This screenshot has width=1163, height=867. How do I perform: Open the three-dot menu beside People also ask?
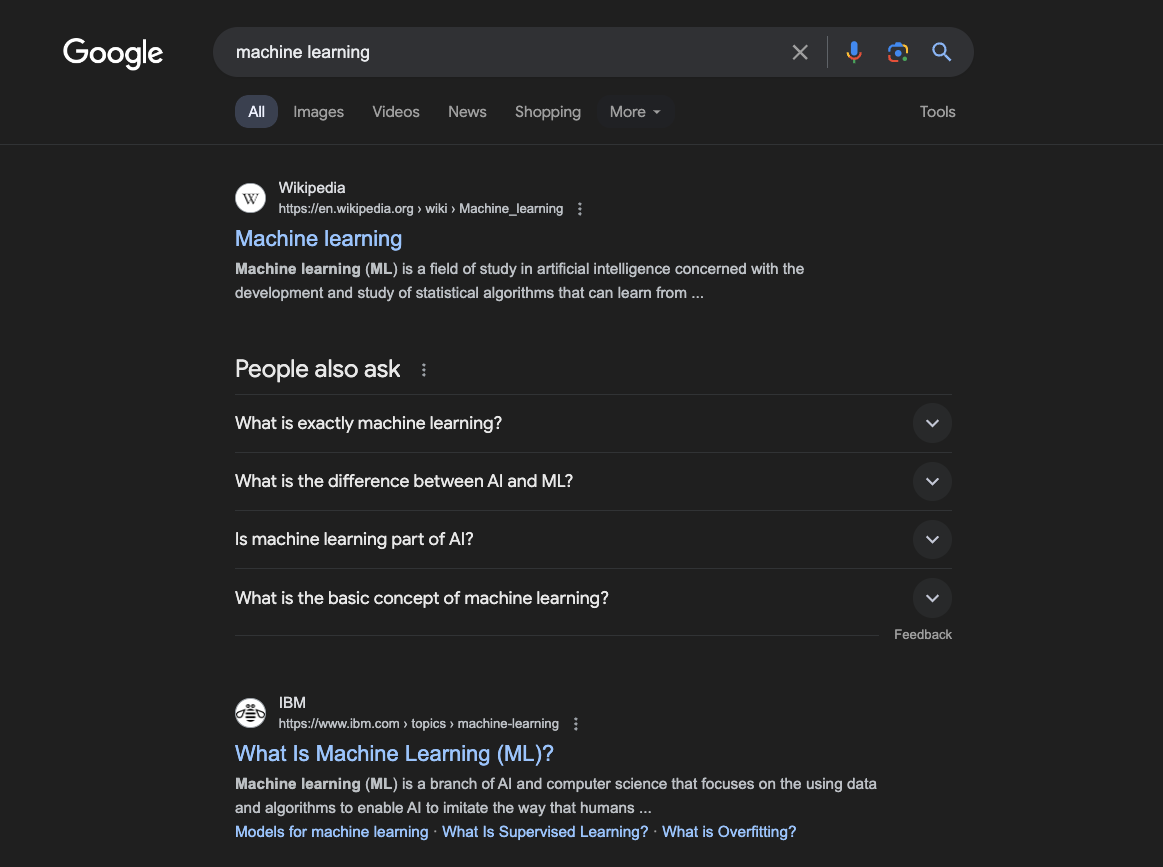424,369
